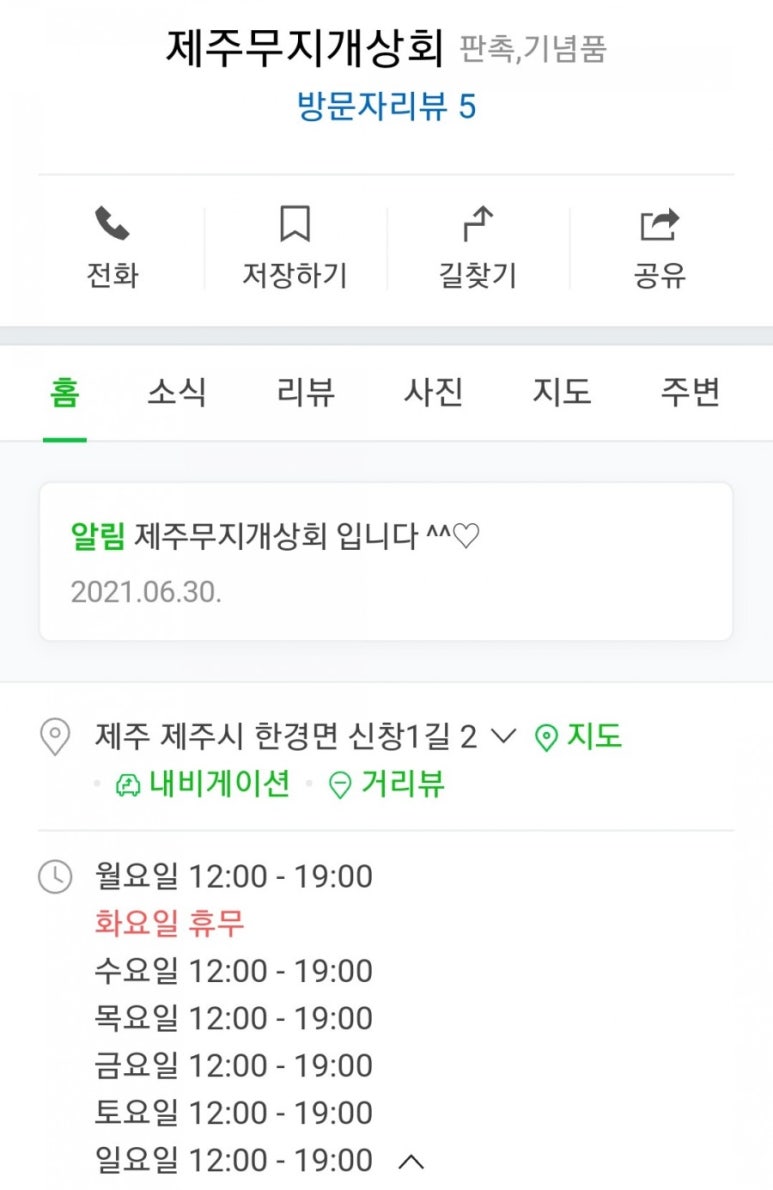The width and height of the screenshot is (773, 1190).
Task: Click the green 지도 map link
Action: (x=579, y=738)
